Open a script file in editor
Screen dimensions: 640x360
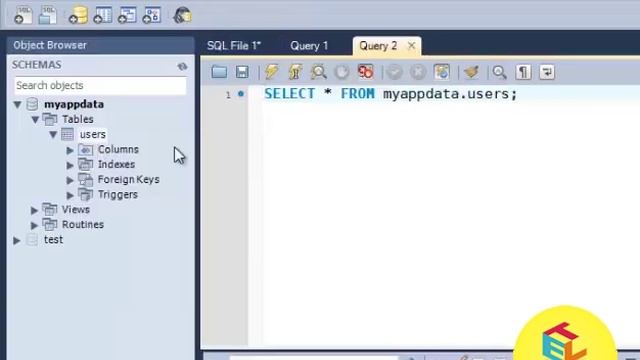tap(219, 72)
